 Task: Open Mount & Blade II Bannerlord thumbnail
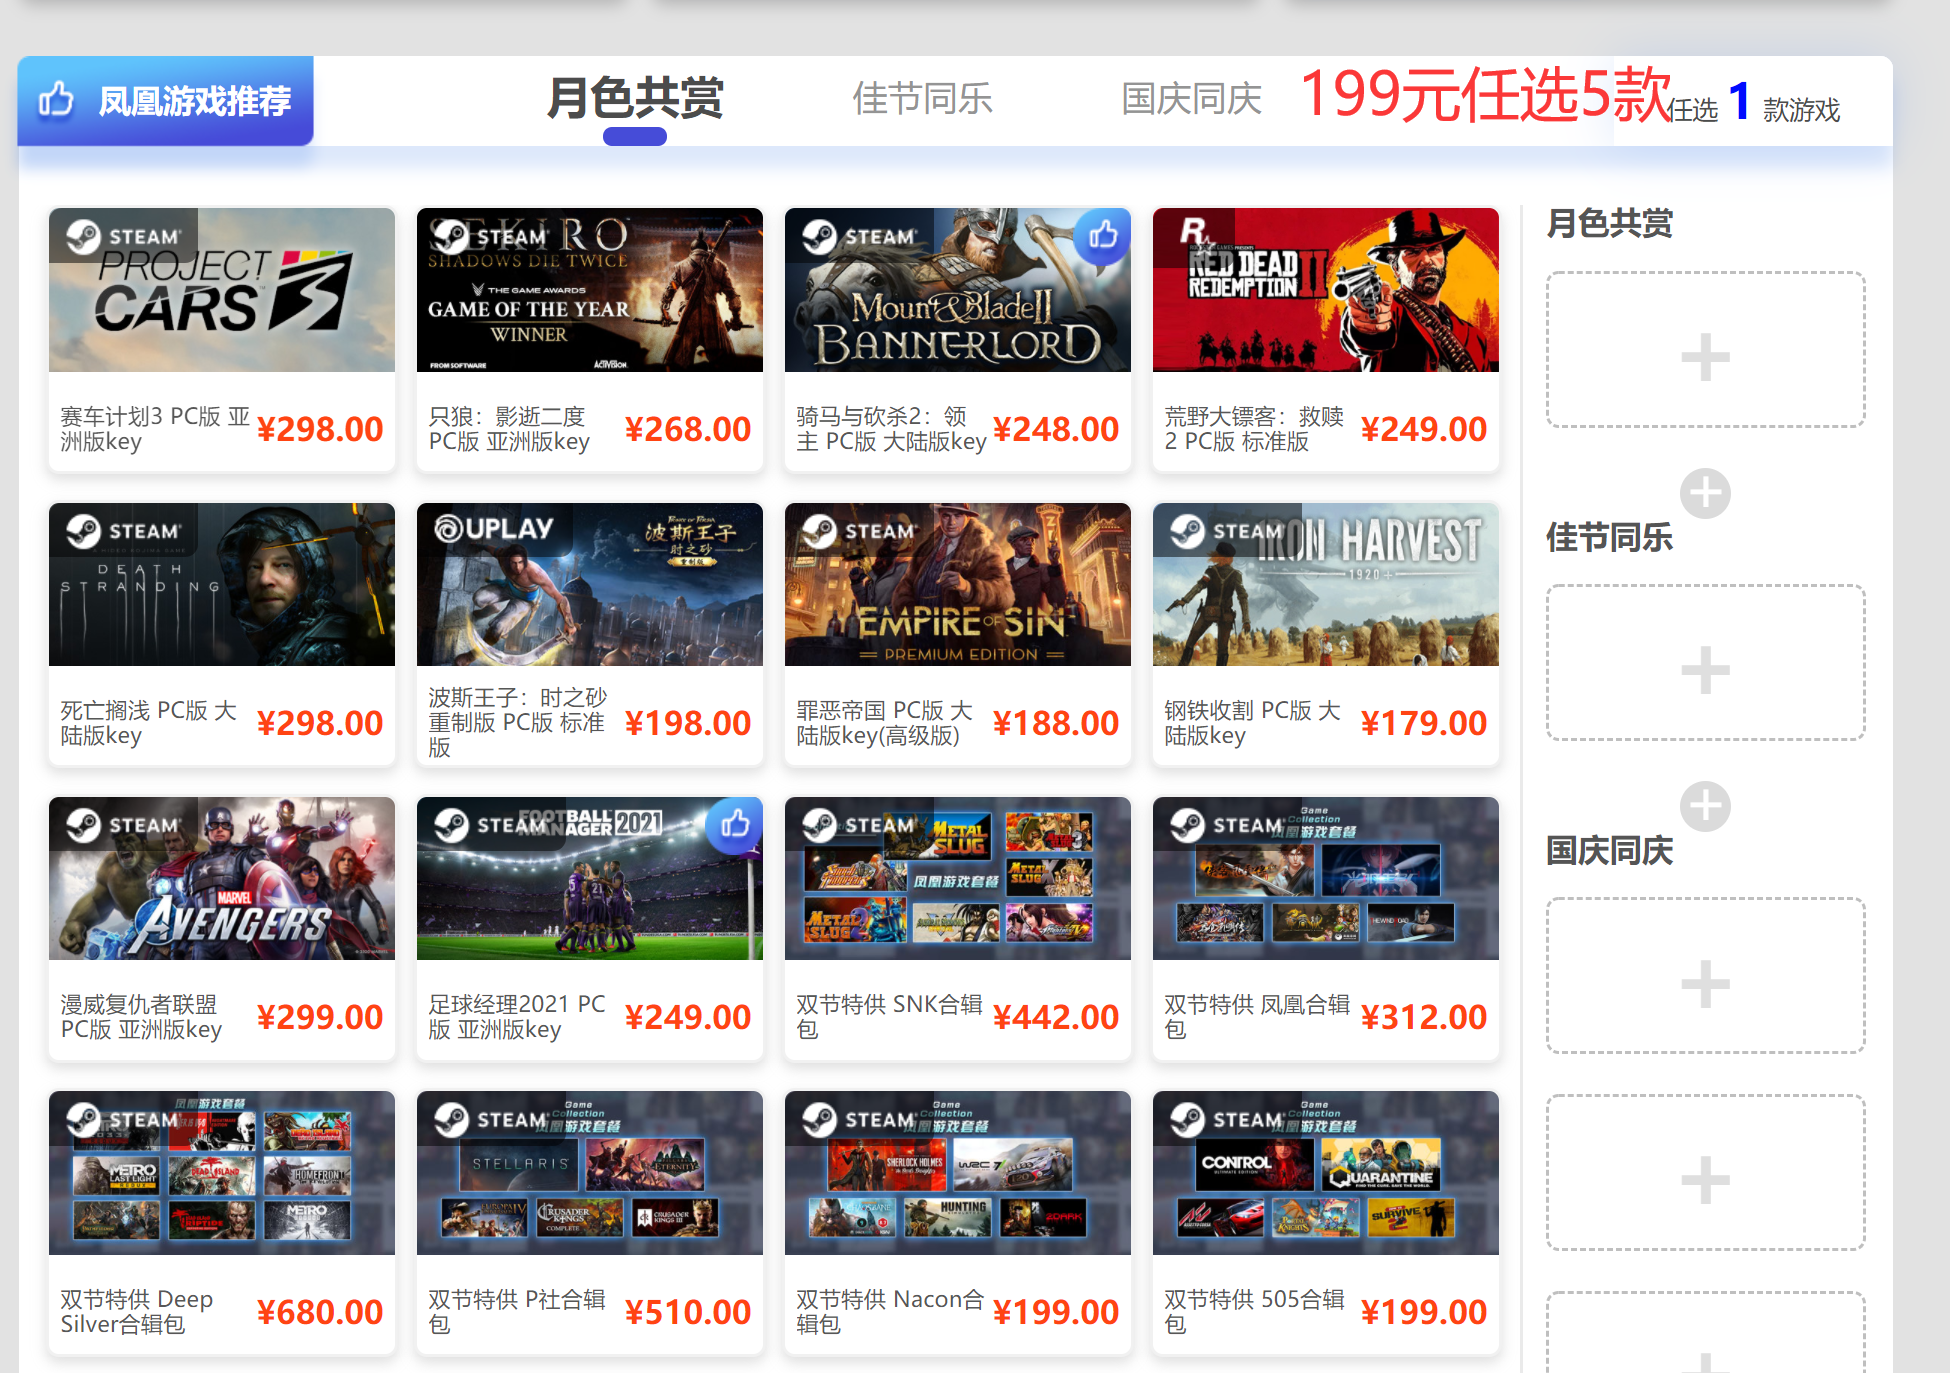(x=958, y=290)
